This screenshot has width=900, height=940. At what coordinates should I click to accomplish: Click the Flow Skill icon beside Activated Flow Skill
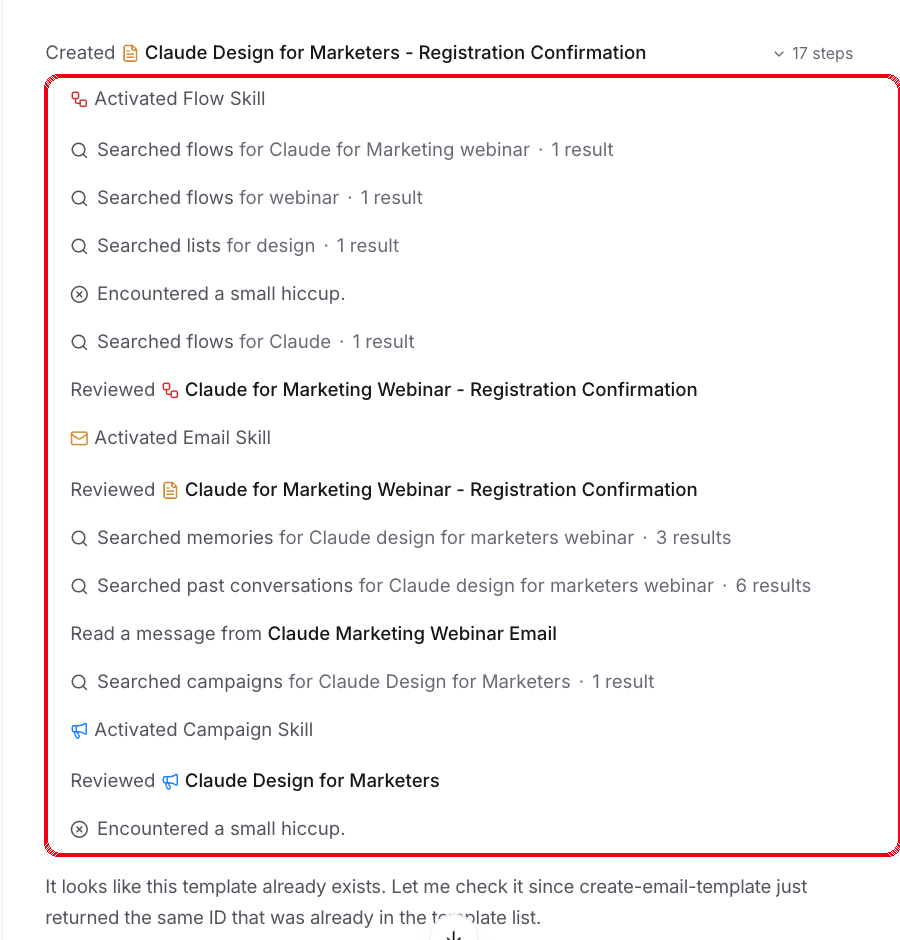pyautogui.click(x=79, y=99)
